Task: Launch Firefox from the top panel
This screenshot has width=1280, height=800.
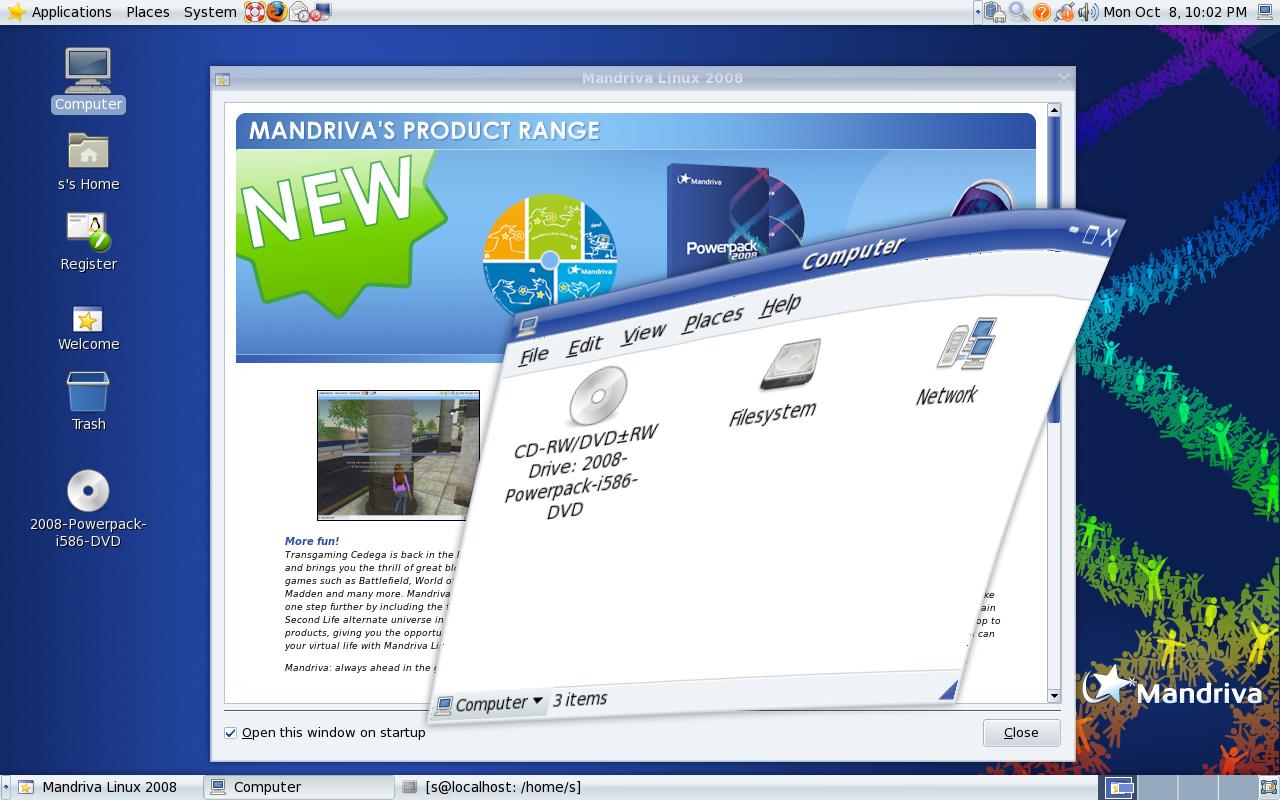Action: point(276,12)
